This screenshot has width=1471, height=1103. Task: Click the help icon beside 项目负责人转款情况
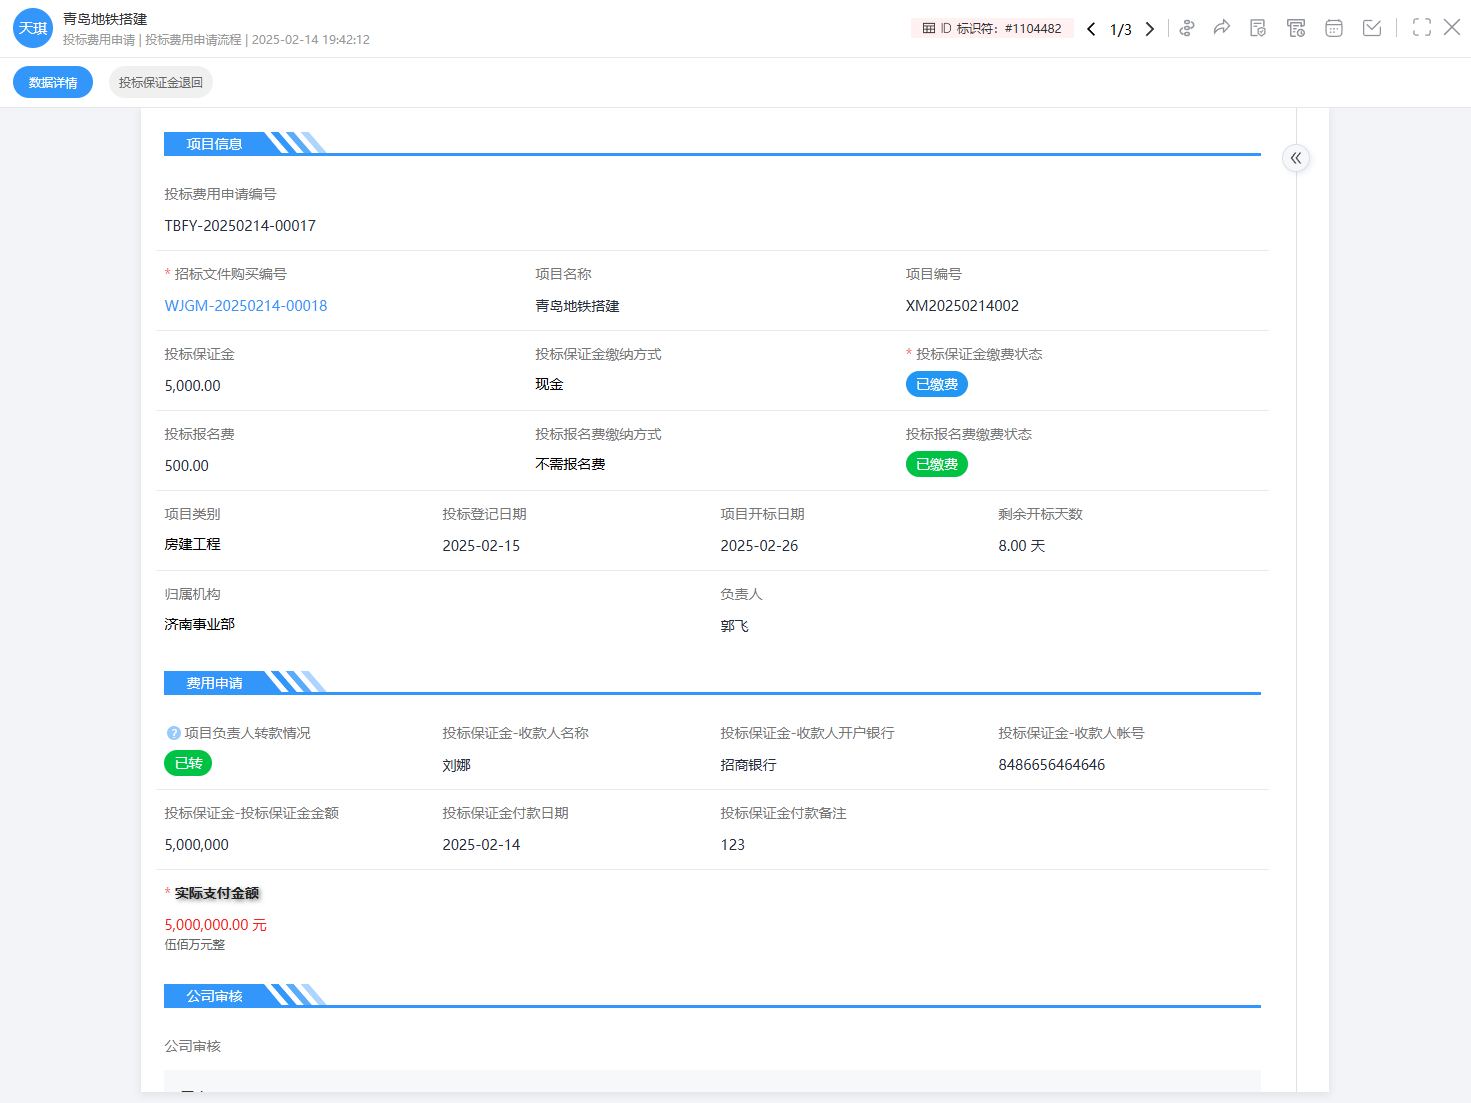pyautogui.click(x=173, y=733)
